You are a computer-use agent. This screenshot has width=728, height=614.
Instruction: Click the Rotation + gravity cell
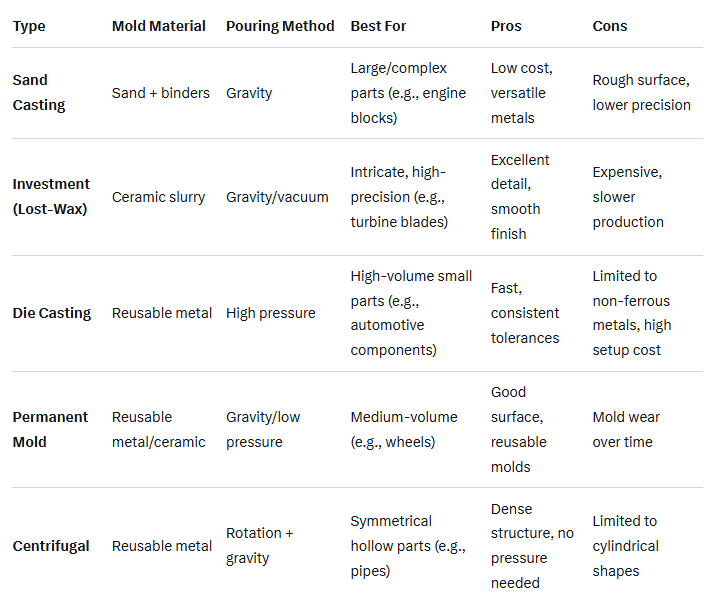(260, 546)
